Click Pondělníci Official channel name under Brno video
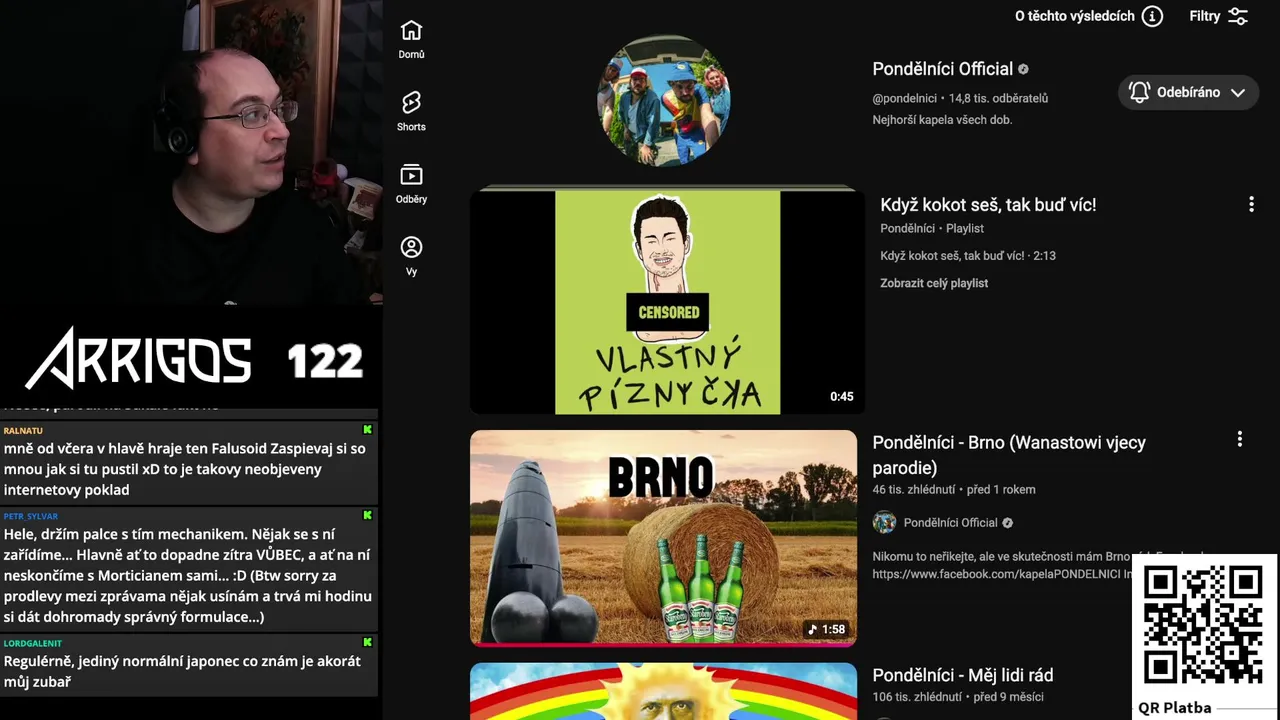 tap(950, 522)
